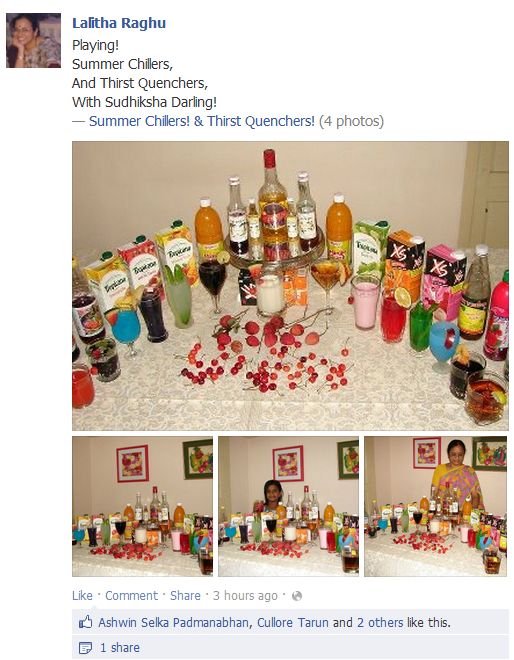Click the Like link under the post

coord(82,596)
